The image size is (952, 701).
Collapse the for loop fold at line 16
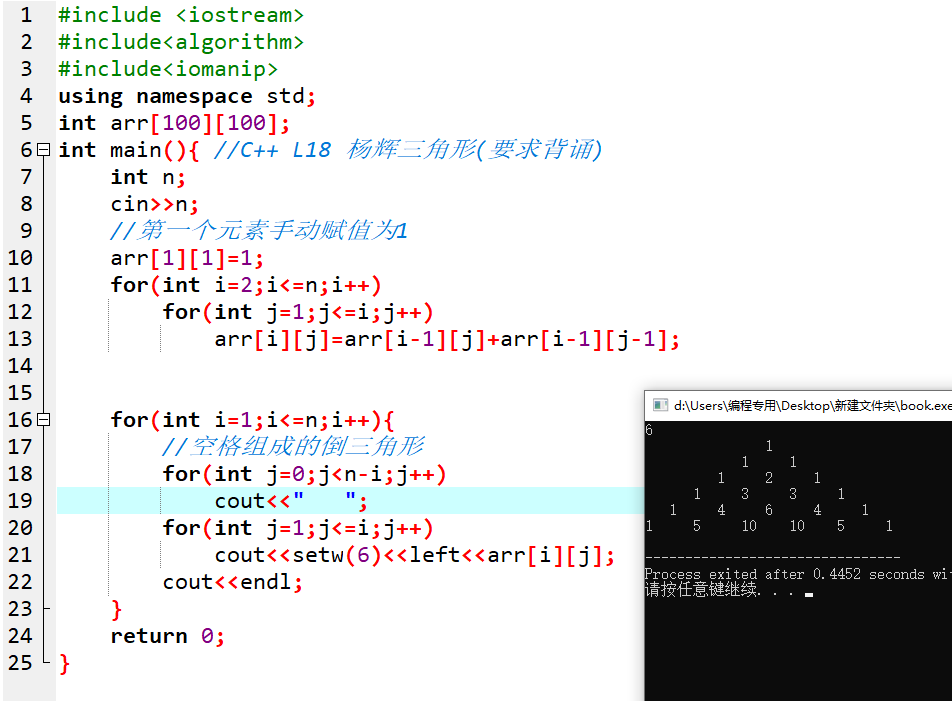(44, 419)
